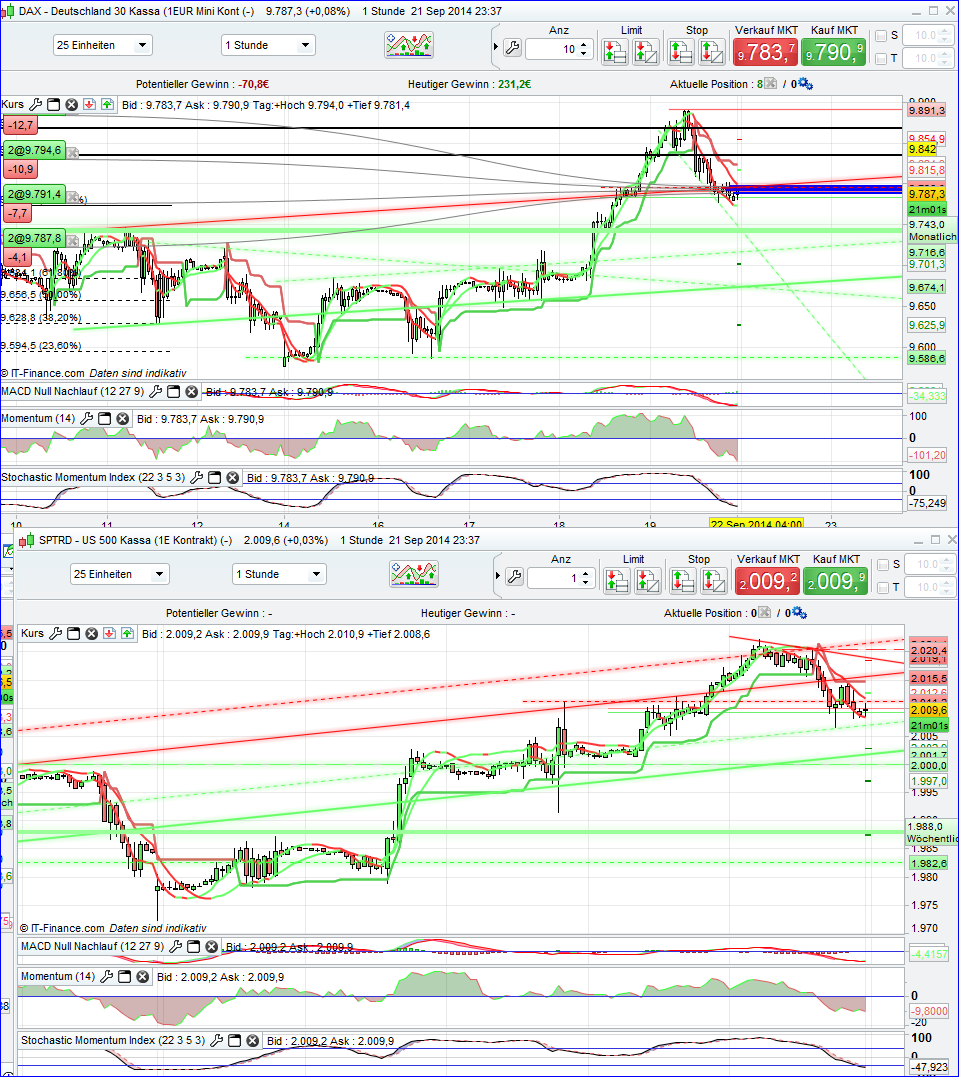Select the chart style zigzag icon
Screen dimensions: 959x1077
coord(411,43)
